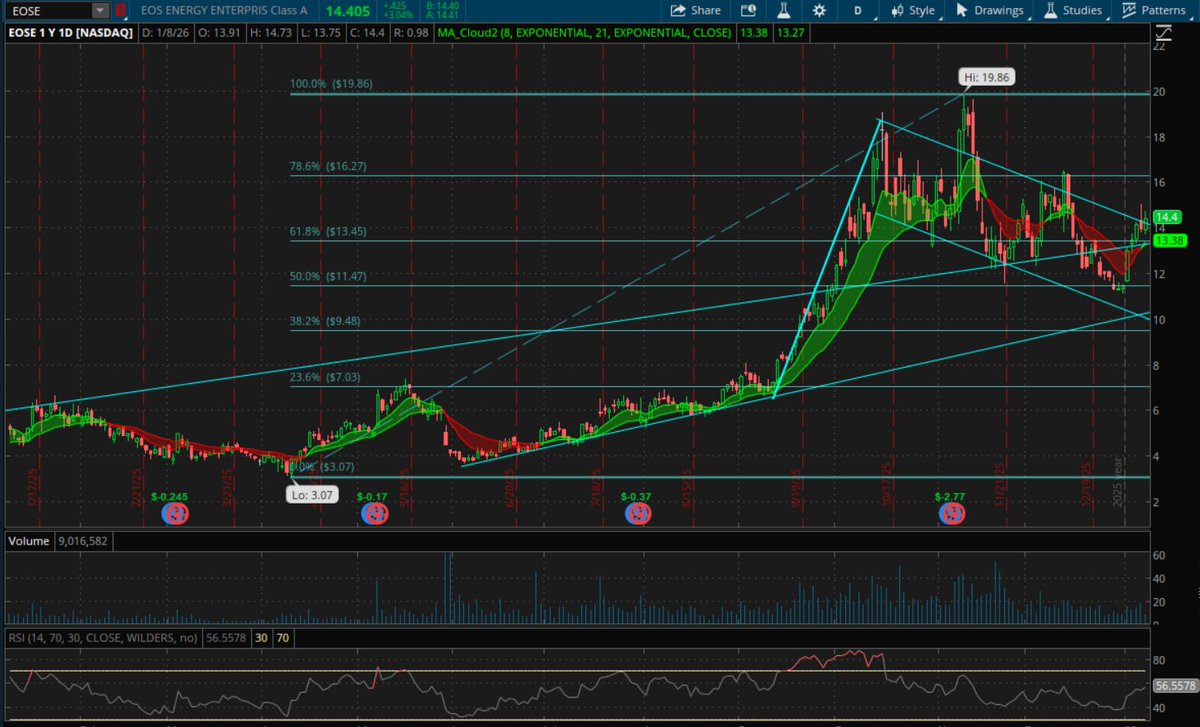Open chart settings gear icon

point(819,10)
